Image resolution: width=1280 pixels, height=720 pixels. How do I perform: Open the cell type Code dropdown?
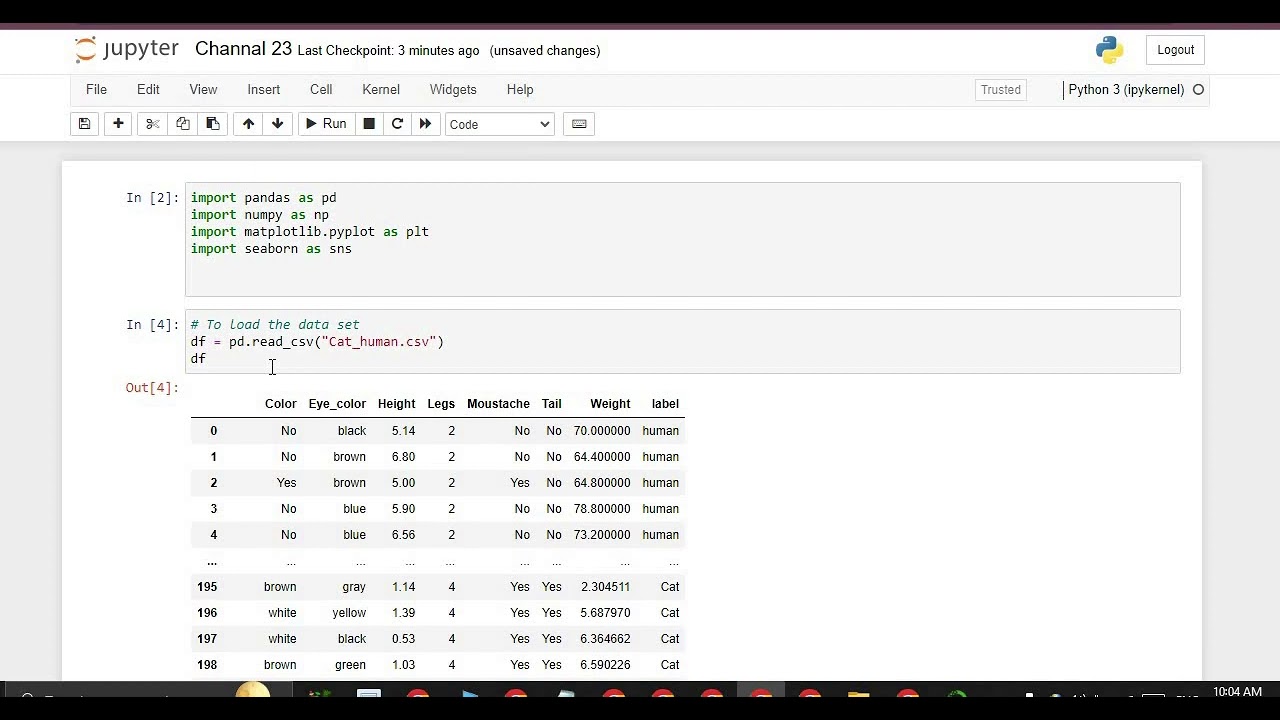tap(499, 124)
